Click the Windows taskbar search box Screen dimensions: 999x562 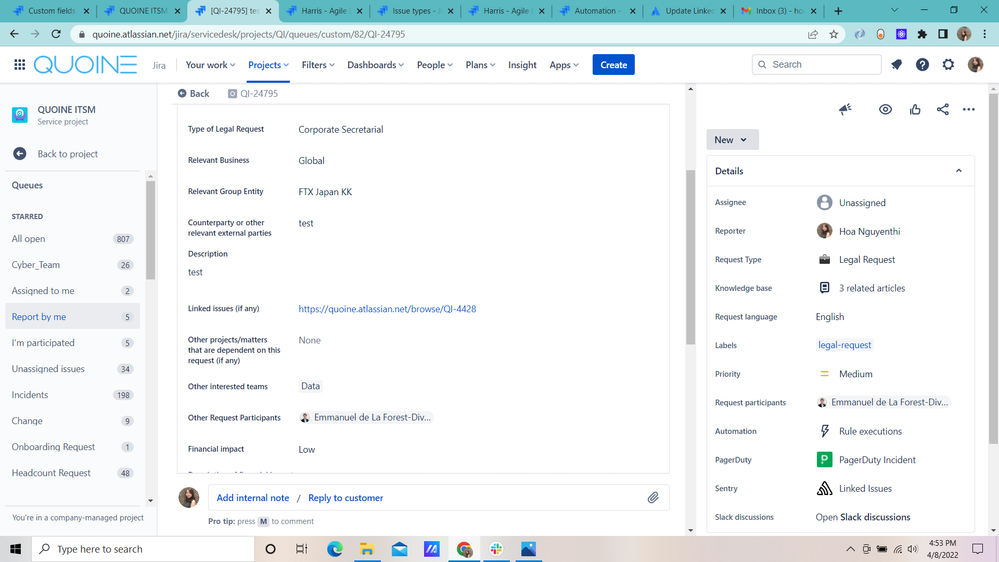(143, 549)
